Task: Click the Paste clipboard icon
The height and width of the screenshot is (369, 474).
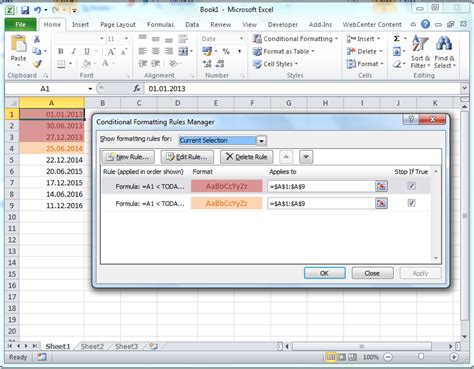Action: point(18,44)
